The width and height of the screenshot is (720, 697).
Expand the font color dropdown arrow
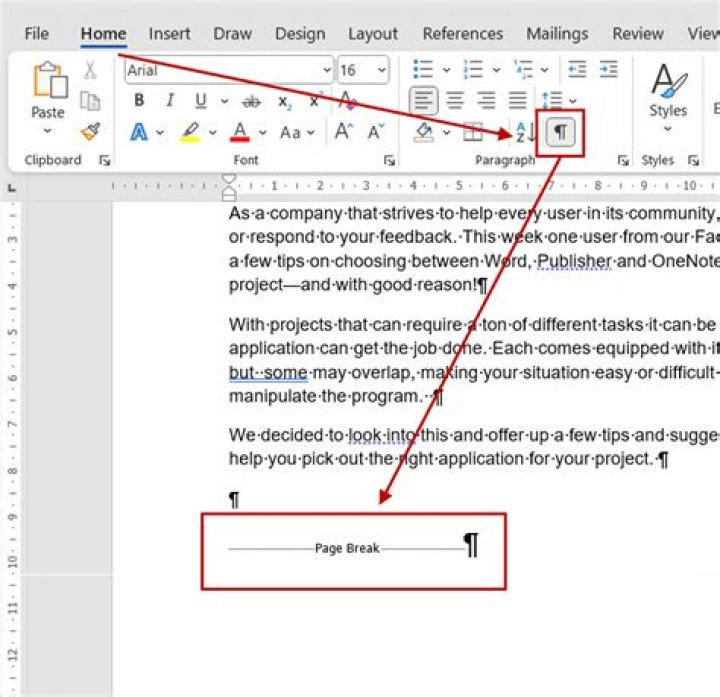(262, 133)
